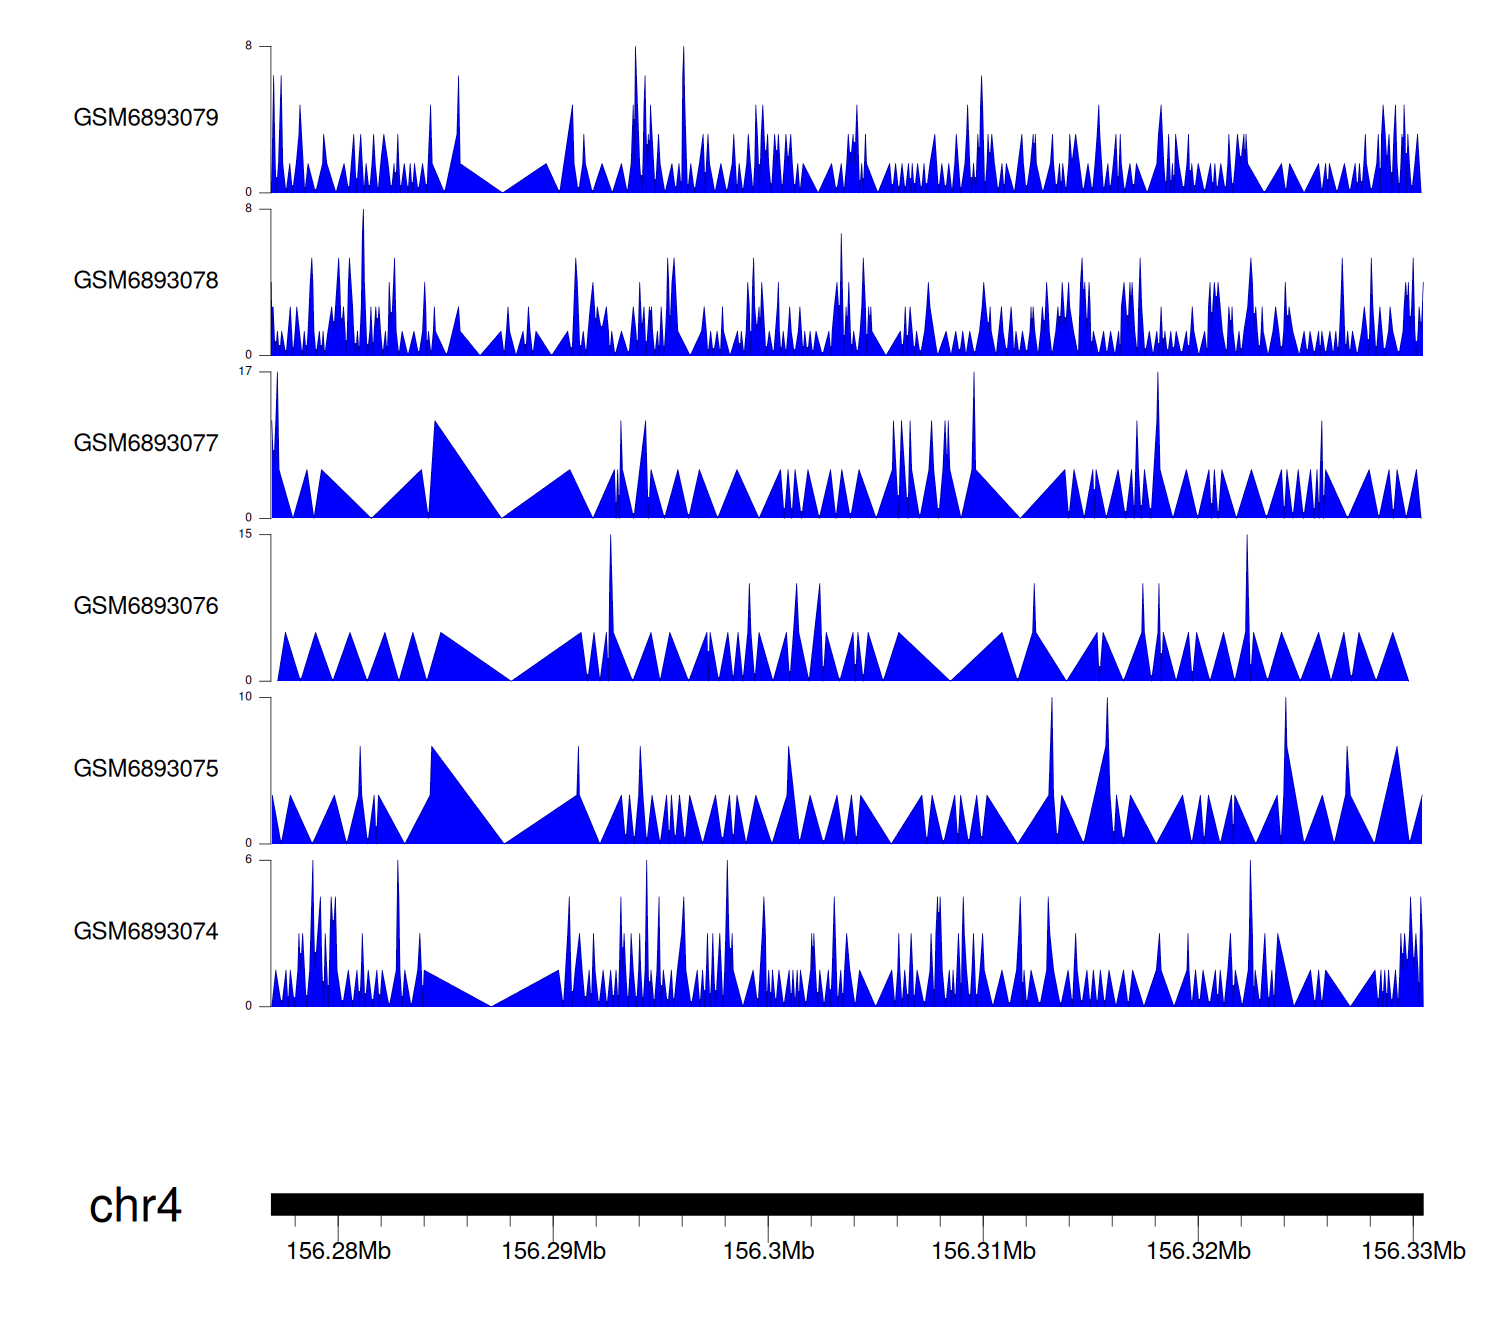Select the 156.29Mb coordinate label
This screenshot has height=1320, width=1500.
point(553,1251)
